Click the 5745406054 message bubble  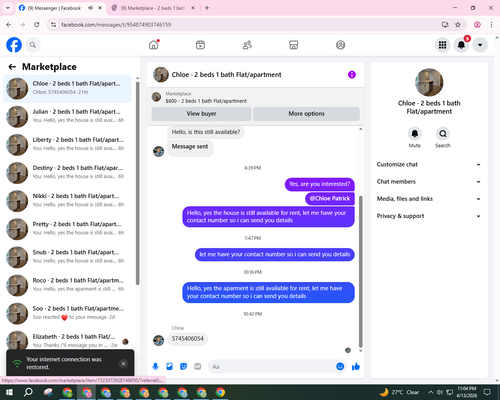187,339
